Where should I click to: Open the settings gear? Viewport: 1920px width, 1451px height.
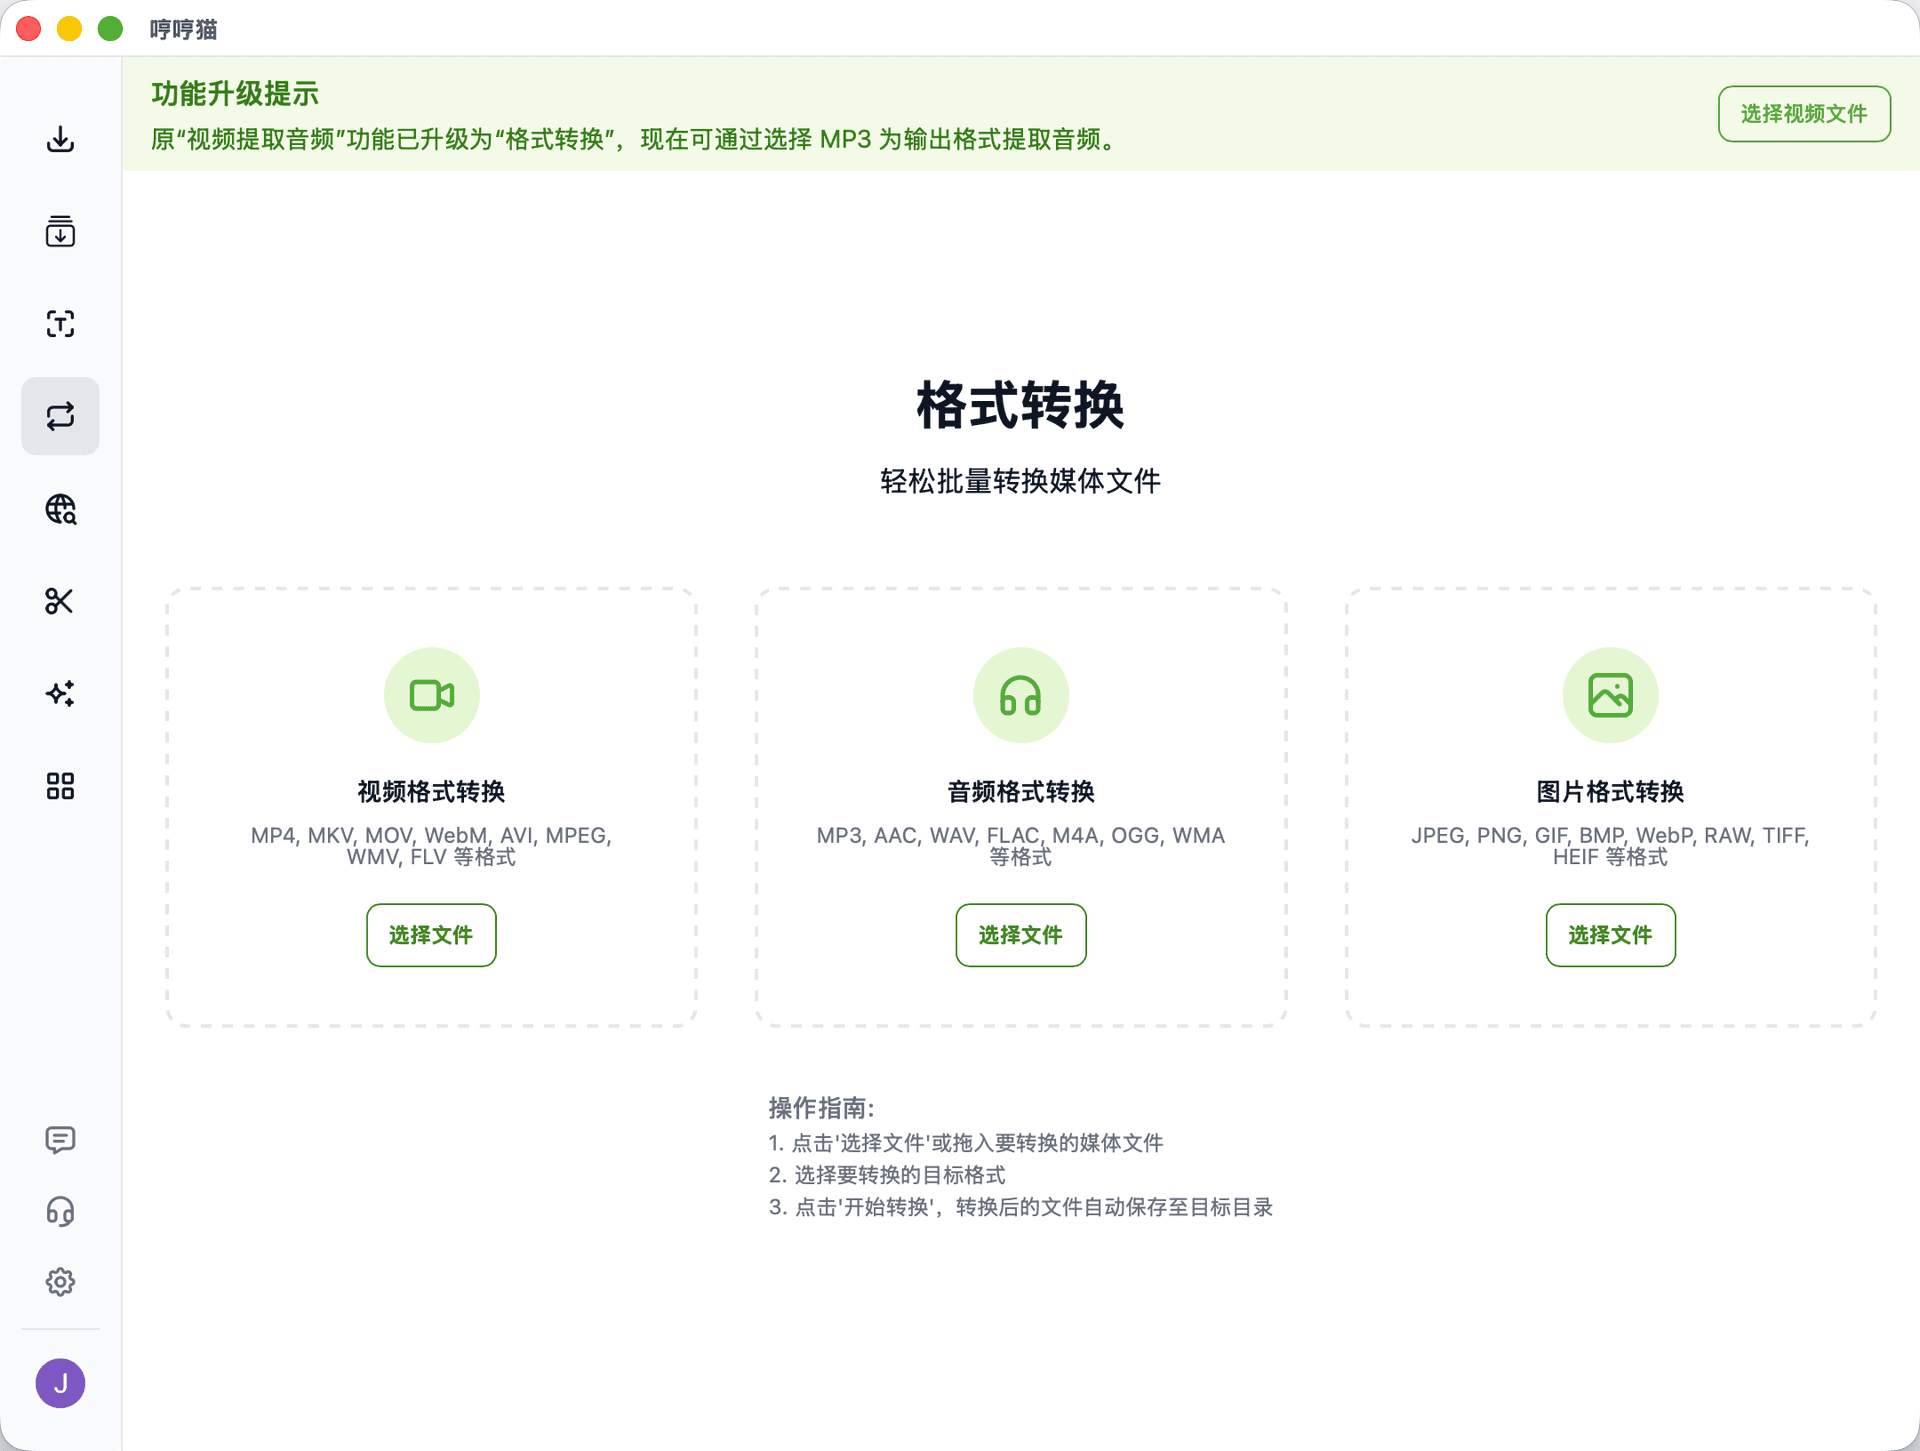(x=60, y=1282)
